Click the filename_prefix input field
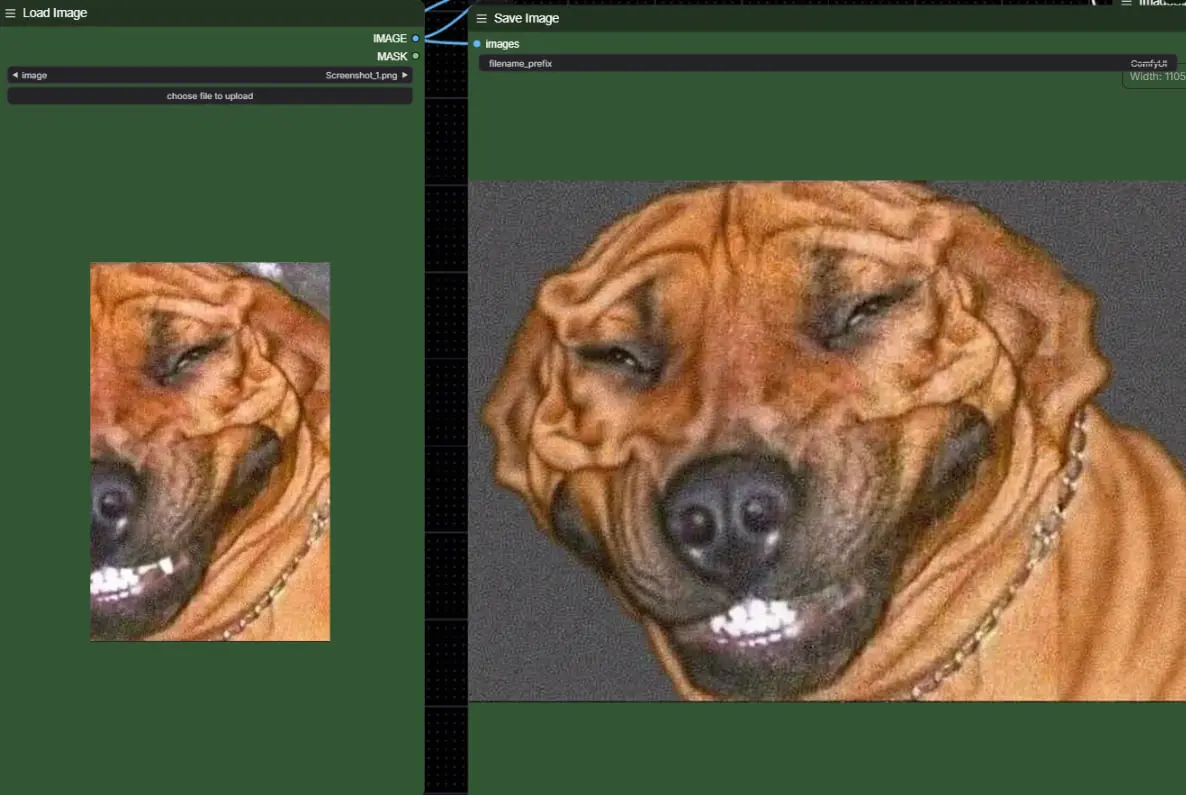The height and width of the screenshot is (795, 1186). 827,64
